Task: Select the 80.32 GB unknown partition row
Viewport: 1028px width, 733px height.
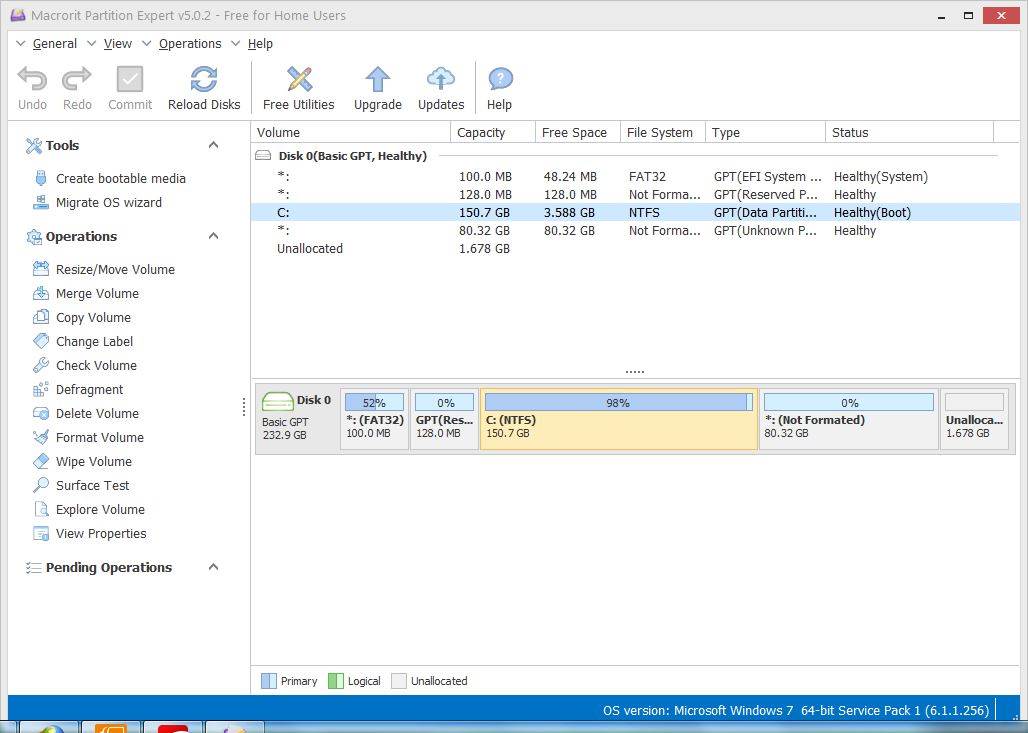Action: [635, 231]
